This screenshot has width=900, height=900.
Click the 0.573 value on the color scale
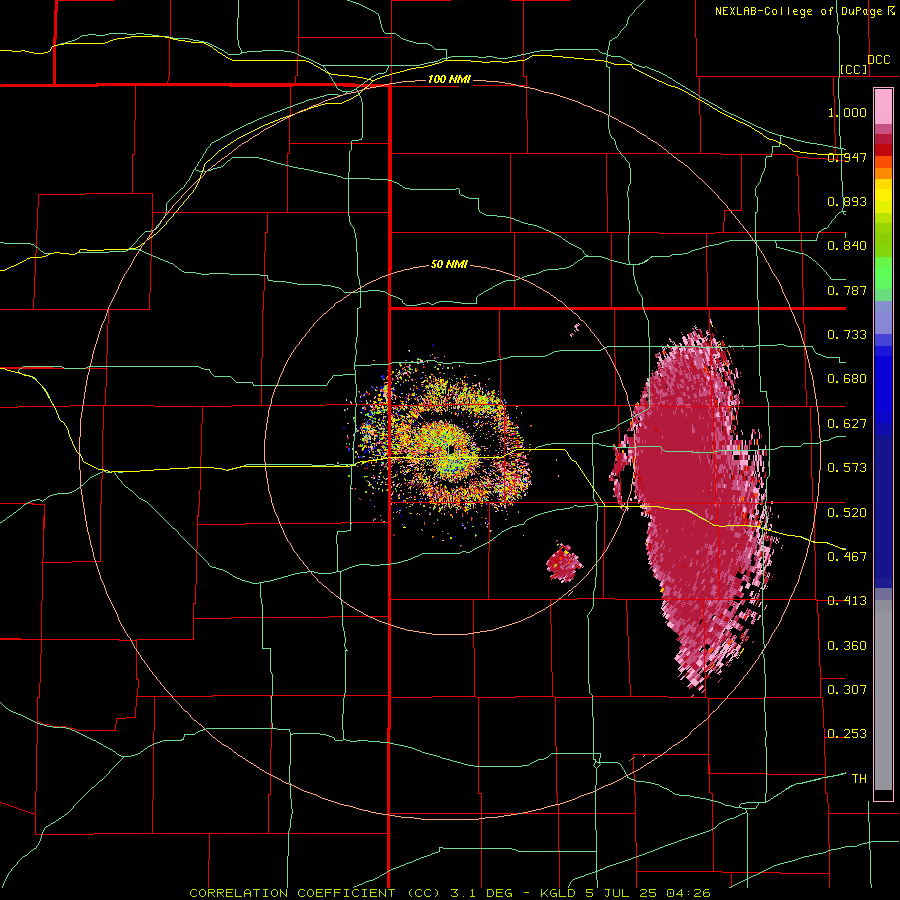(847, 468)
